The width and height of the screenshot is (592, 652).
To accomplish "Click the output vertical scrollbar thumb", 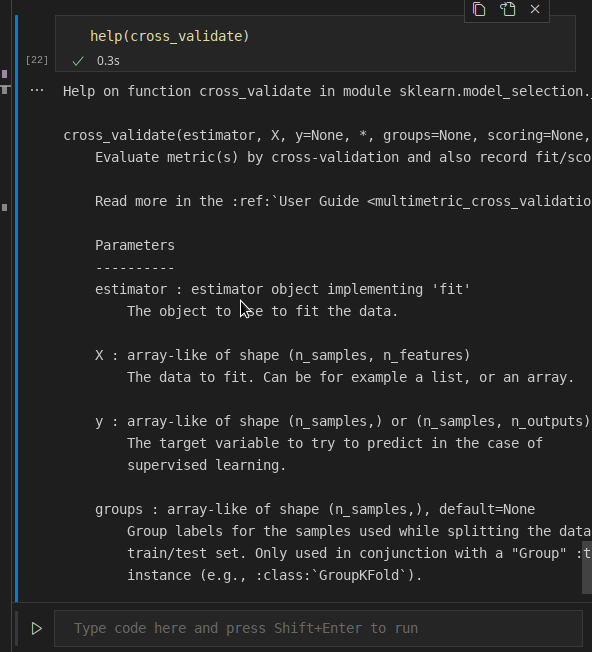I will 587,568.
